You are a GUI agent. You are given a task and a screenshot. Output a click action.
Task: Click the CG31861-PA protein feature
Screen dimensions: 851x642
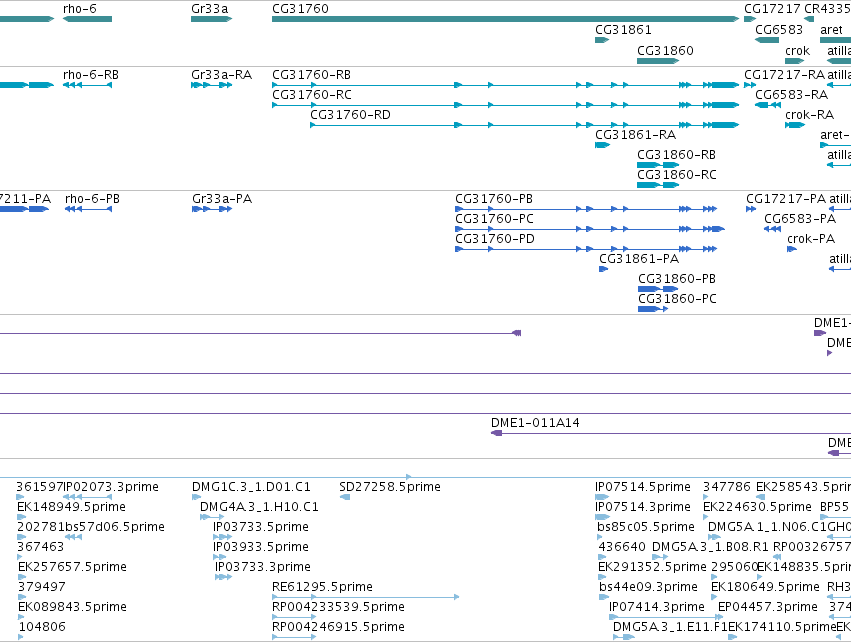tap(604, 269)
